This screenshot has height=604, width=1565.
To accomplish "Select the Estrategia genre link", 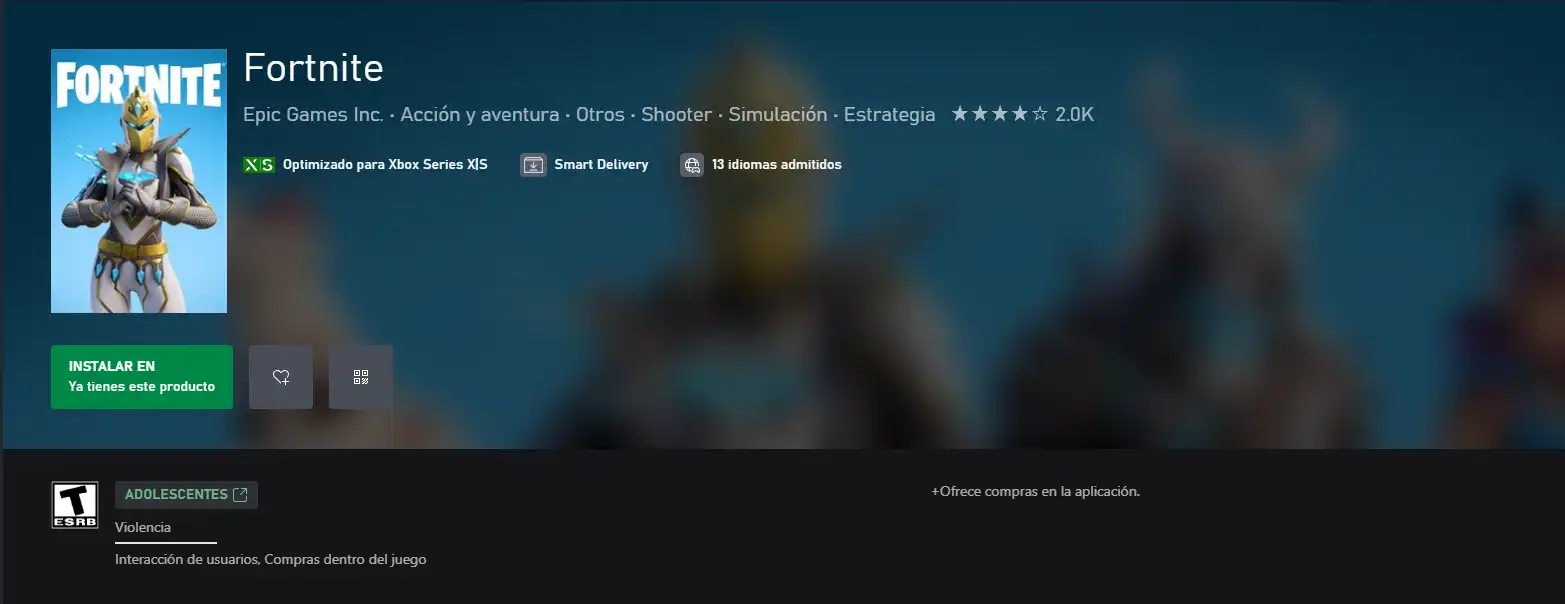I will click(x=890, y=115).
